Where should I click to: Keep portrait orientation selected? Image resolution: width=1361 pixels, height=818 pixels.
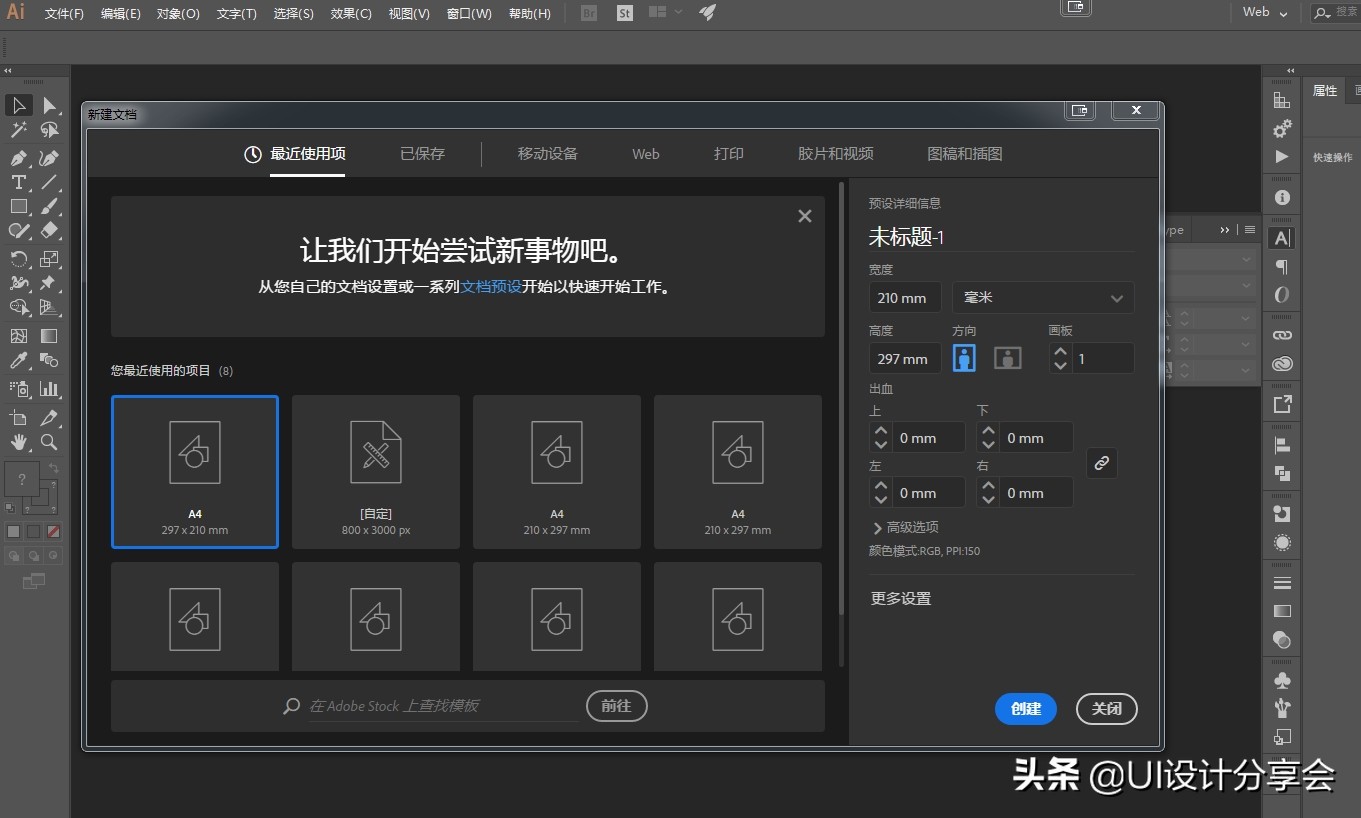(x=963, y=357)
